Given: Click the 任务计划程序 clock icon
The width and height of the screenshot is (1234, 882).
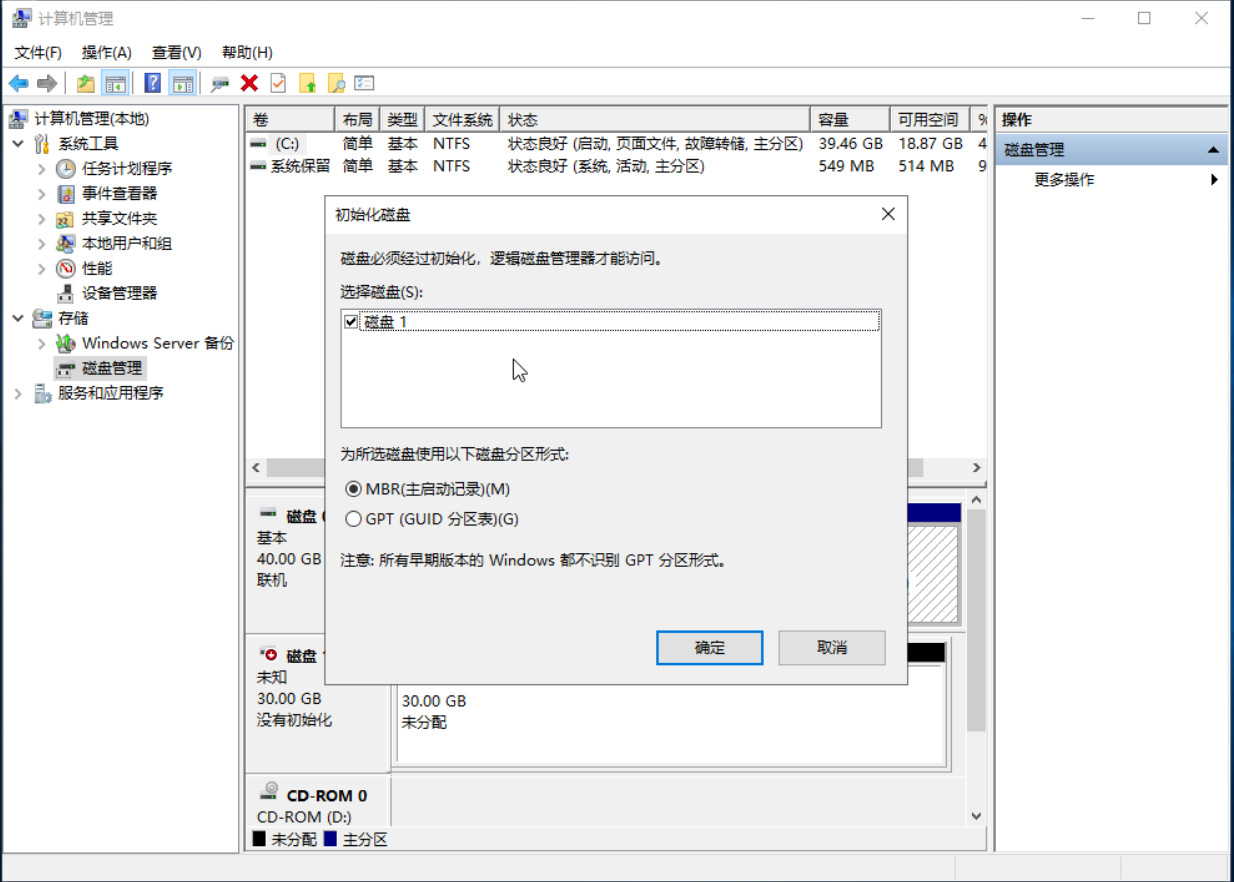Looking at the screenshot, I should tap(66, 169).
